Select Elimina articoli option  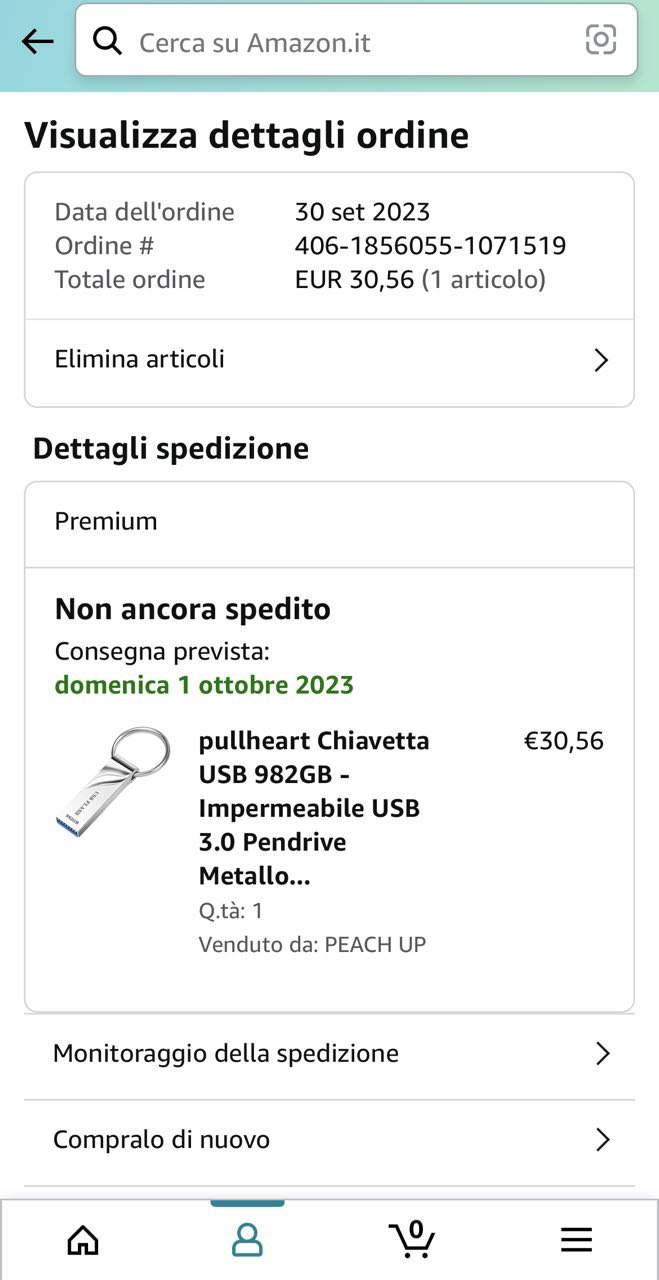(140, 359)
